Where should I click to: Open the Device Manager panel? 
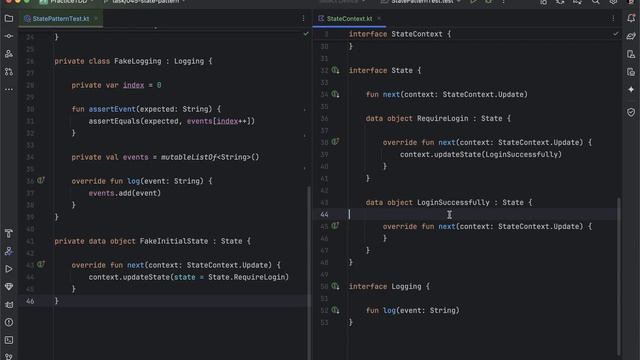(x=631, y=54)
